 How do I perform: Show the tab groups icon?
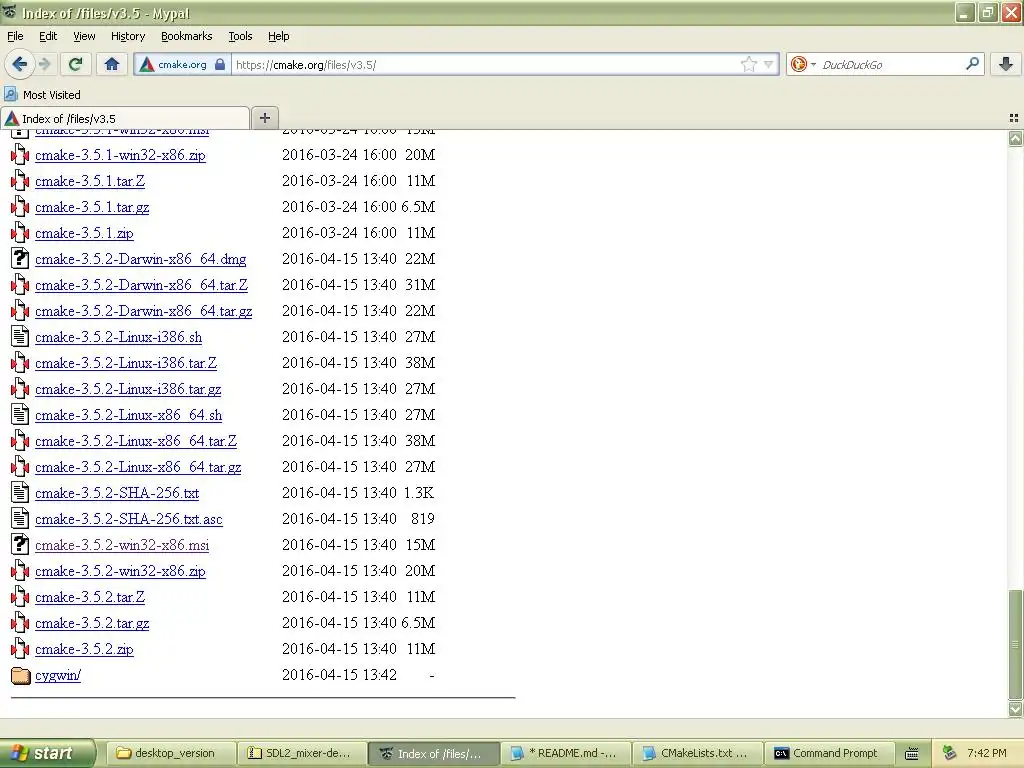1014,118
